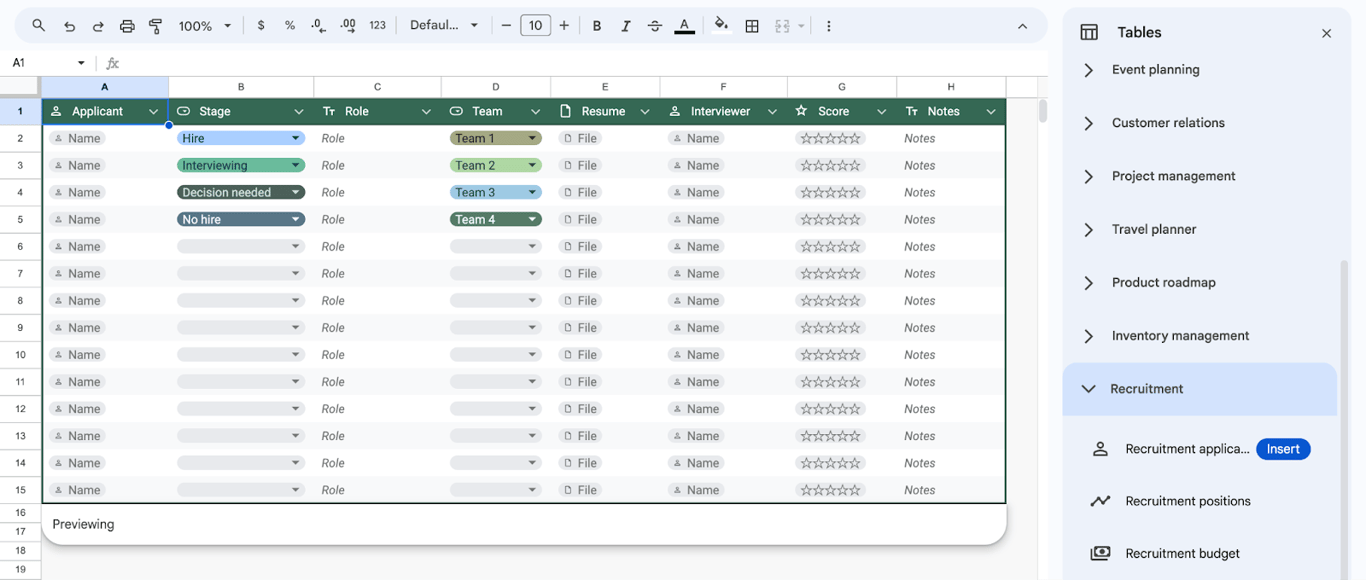Screen dimensions: 1366x580
Task: Click the Notes cell in row 6
Action: pos(951,246)
